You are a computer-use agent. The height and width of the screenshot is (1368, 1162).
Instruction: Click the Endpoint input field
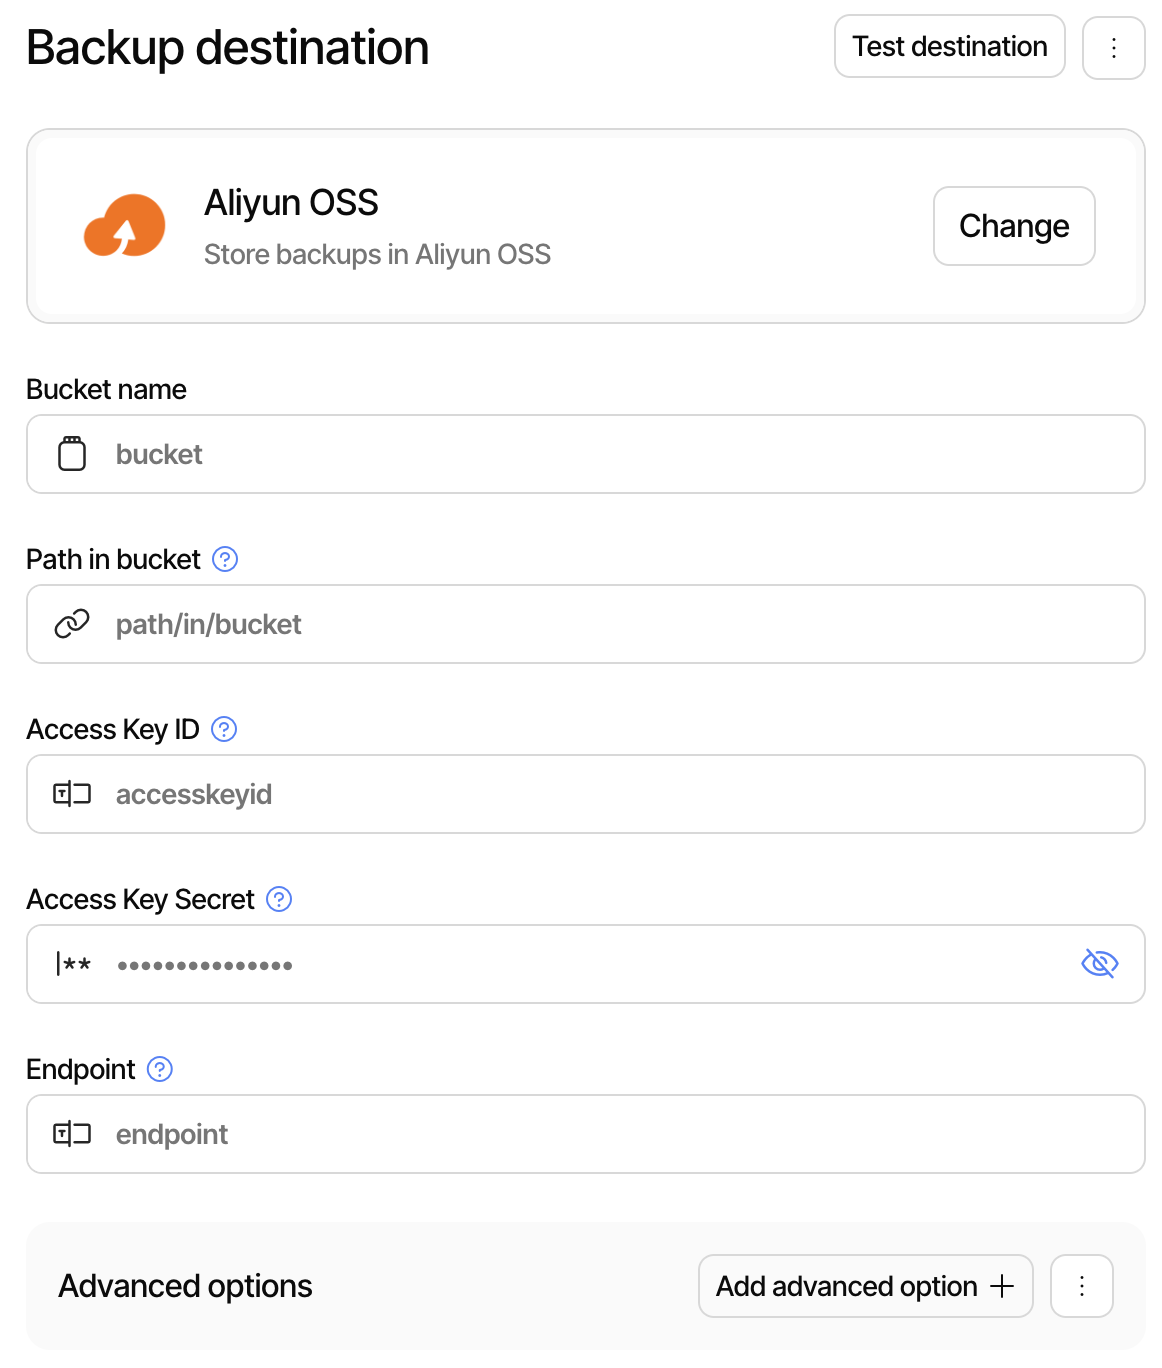pos(500,1133)
